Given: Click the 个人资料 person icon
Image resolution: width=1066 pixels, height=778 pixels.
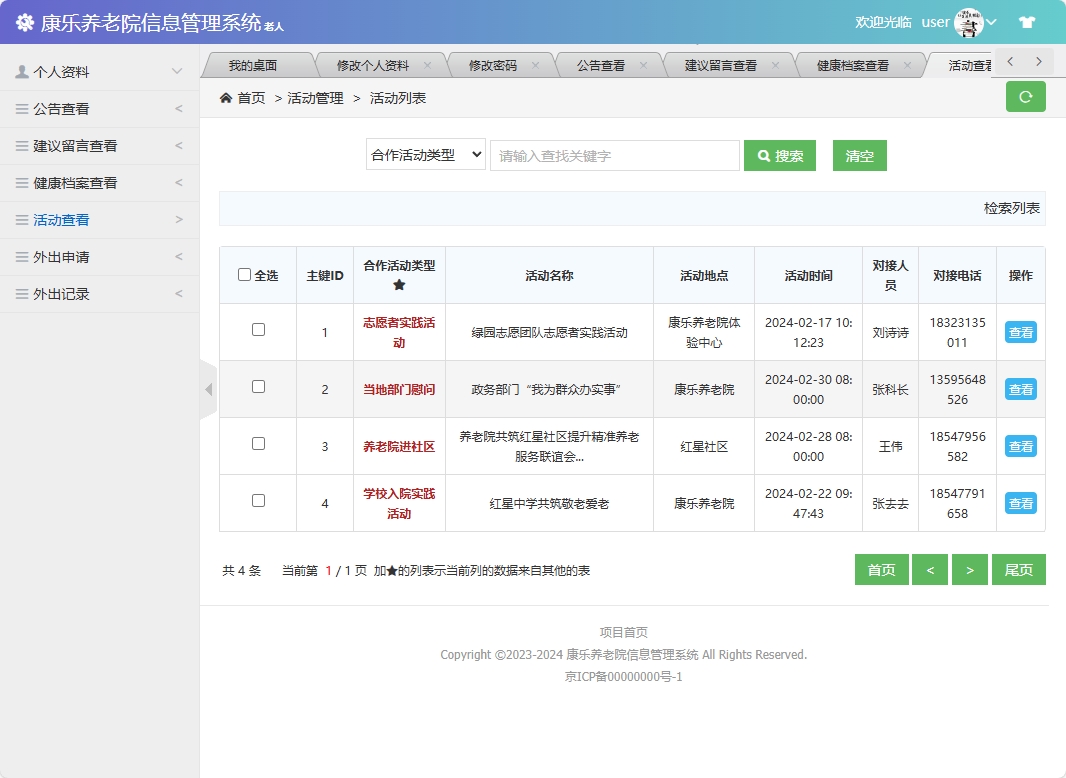Looking at the screenshot, I should pos(23,71).
